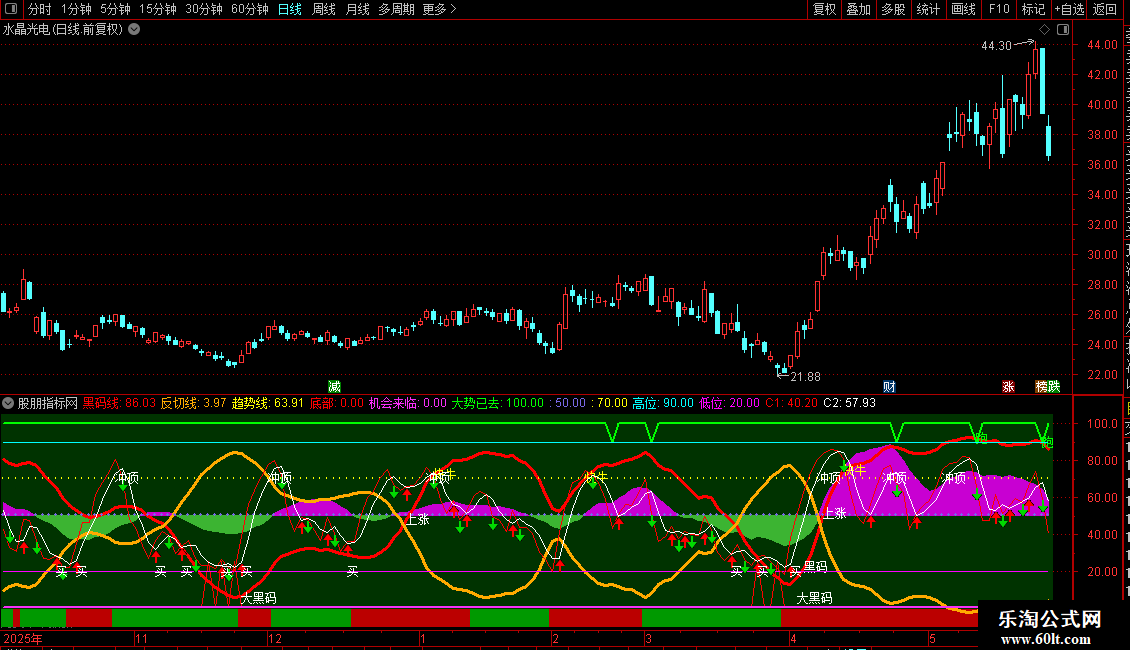
Task: Open the 股朋指标网 indicator dropdown arrow
Action: tap(8, 403)
